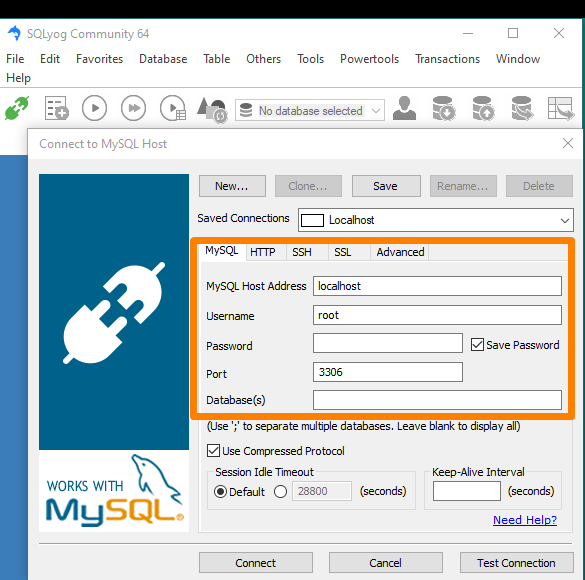Click the database import (down arrow) icon
This screenshot has width=585, height=580.
click(443, 109)
